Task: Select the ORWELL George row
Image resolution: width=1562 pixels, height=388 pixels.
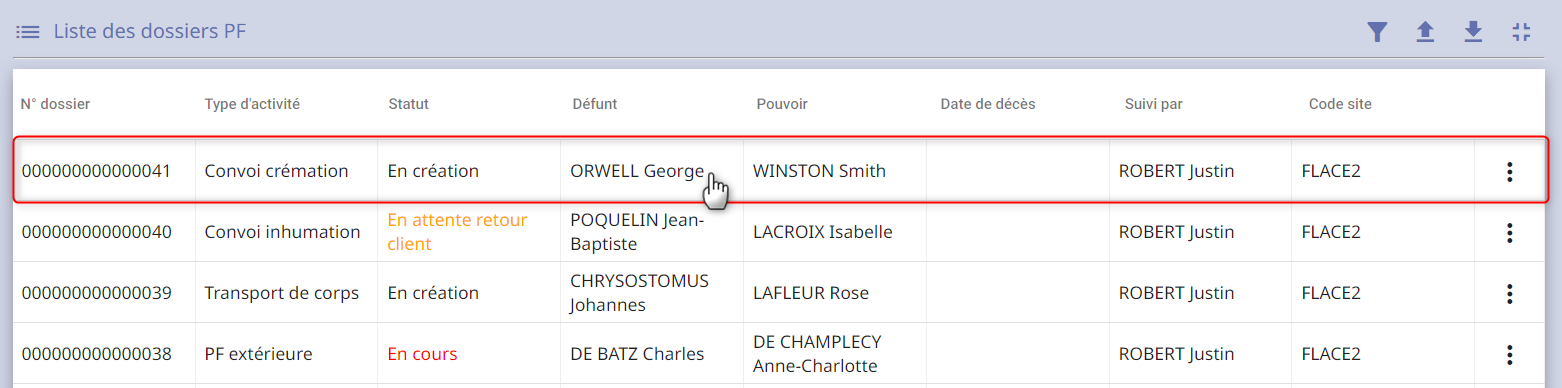Action: pos(780,171)
